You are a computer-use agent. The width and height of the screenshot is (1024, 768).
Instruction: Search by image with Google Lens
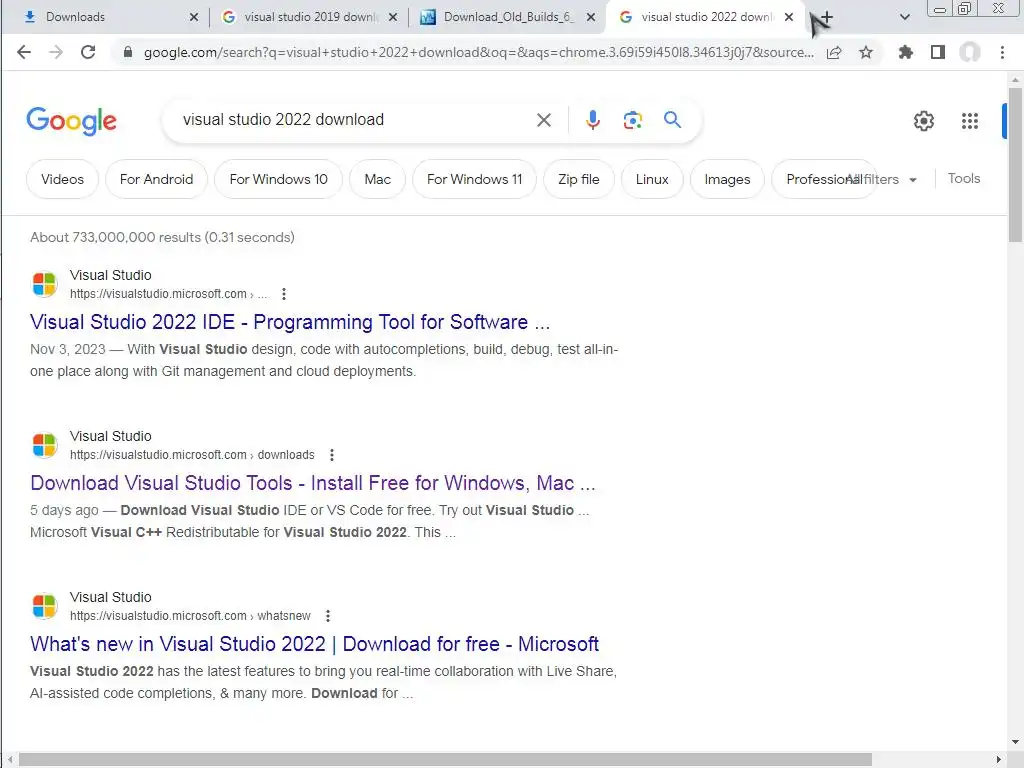632,120
